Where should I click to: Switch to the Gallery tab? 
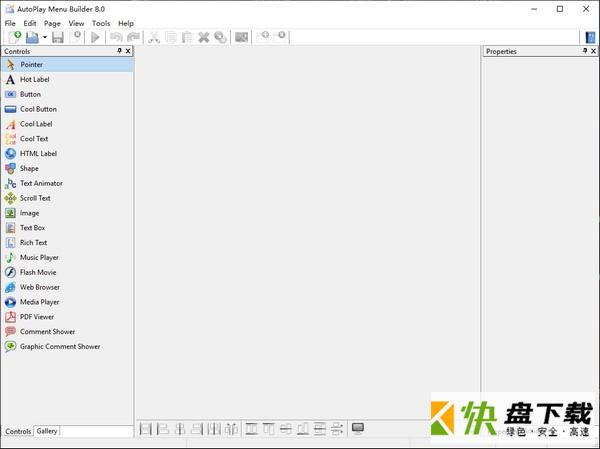47,431
